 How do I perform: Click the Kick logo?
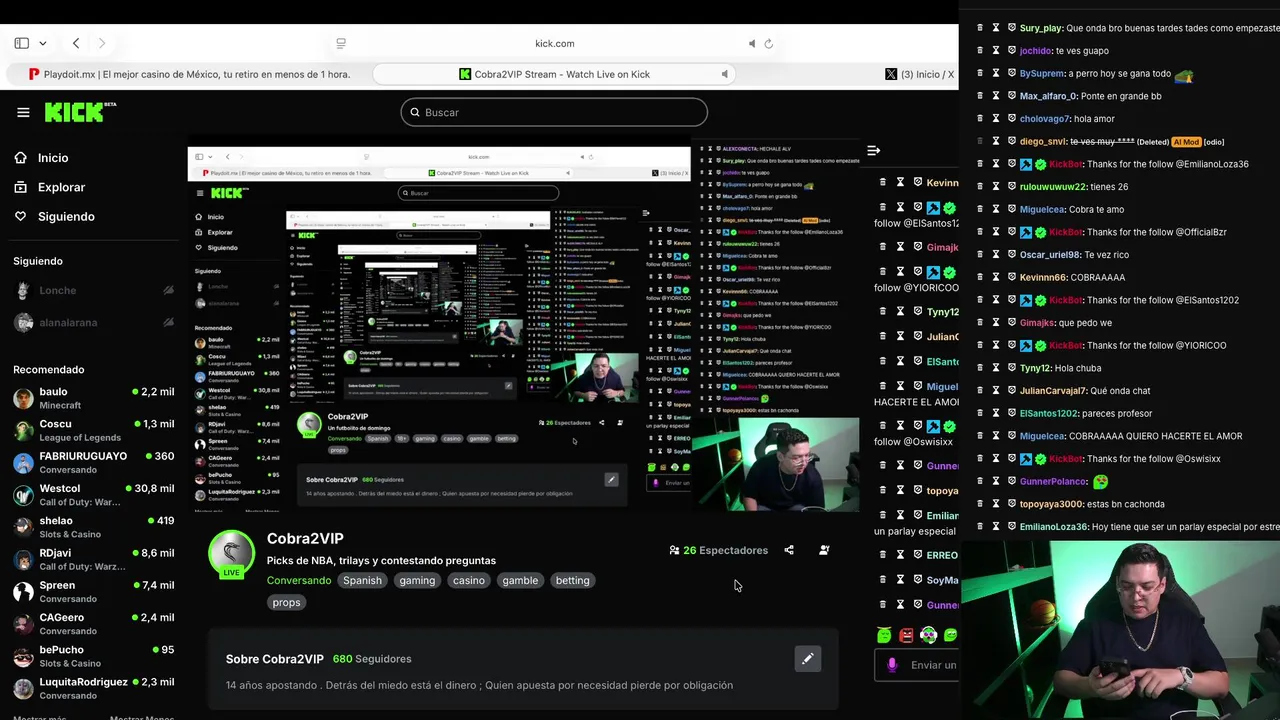coord(80,111)
